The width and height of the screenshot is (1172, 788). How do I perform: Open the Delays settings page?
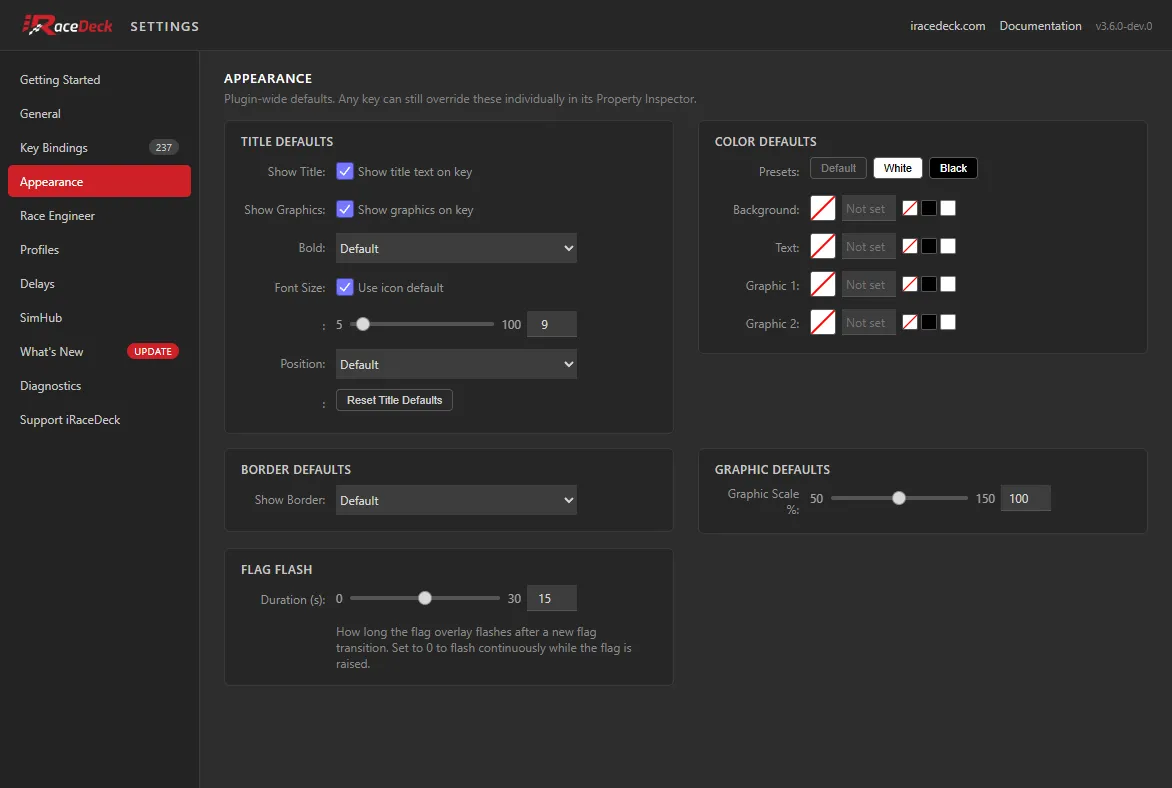pyautogui.click(x=99, y=283)
